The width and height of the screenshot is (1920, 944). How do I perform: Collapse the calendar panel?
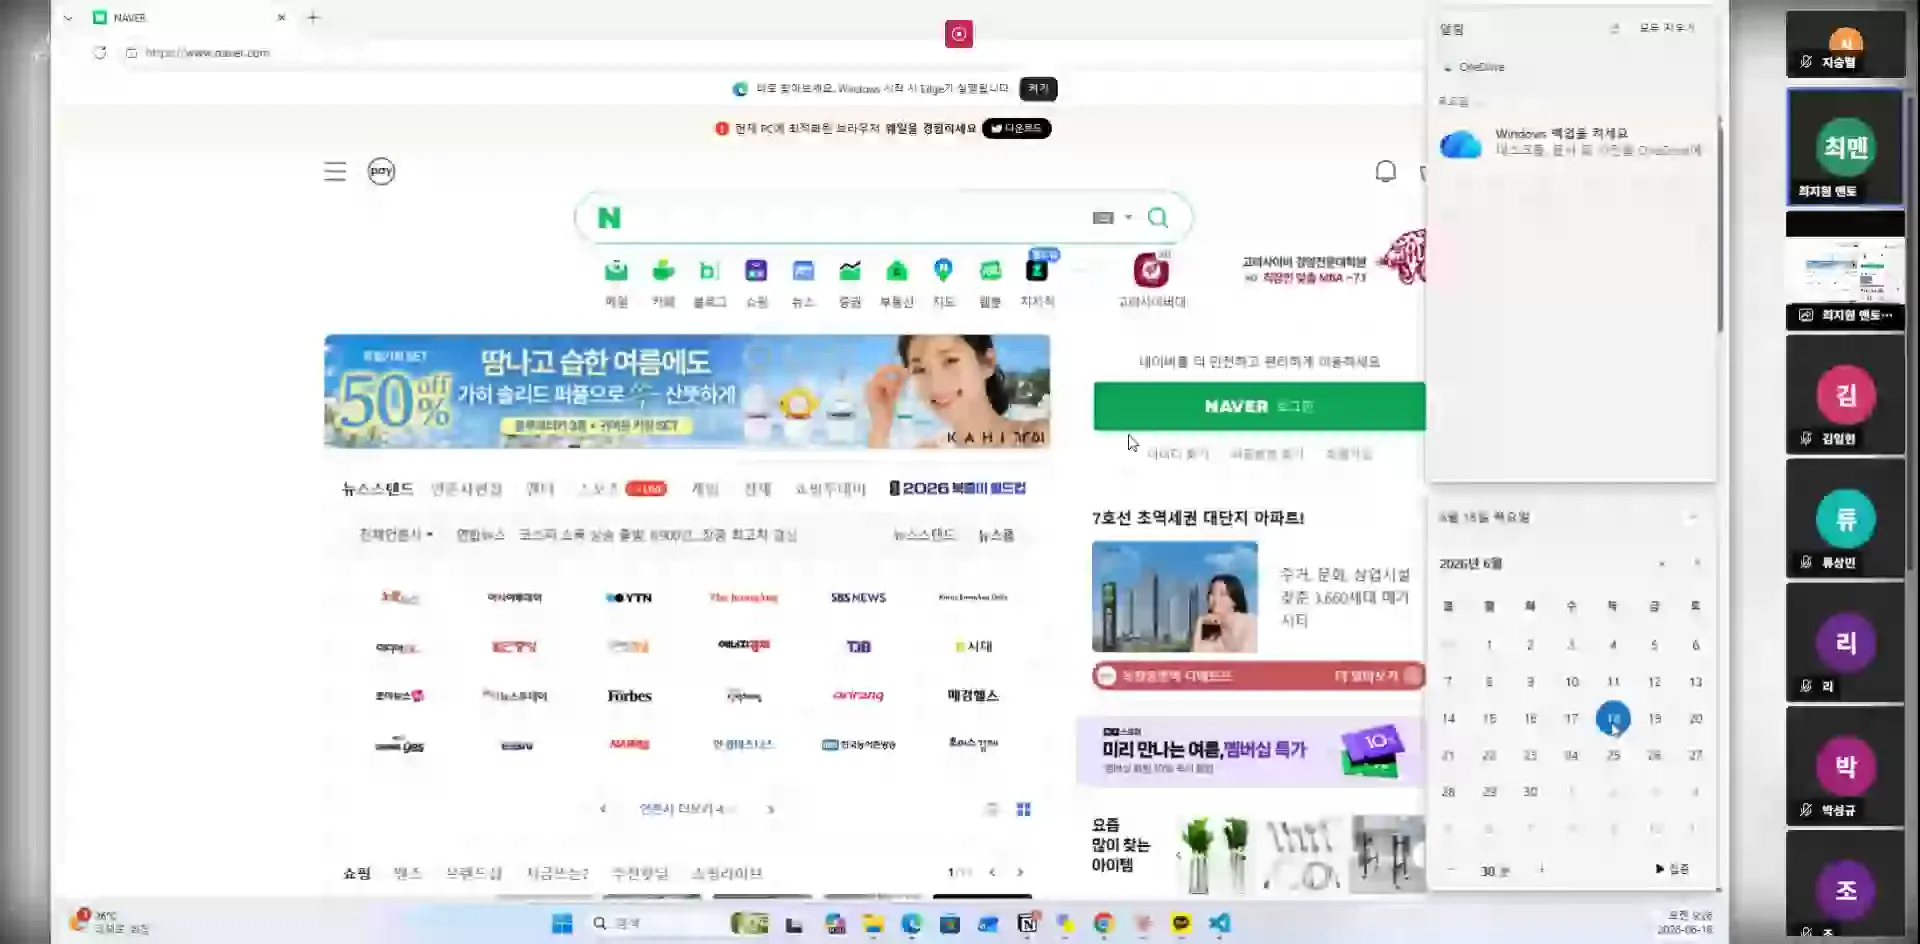click(1692, 518)
